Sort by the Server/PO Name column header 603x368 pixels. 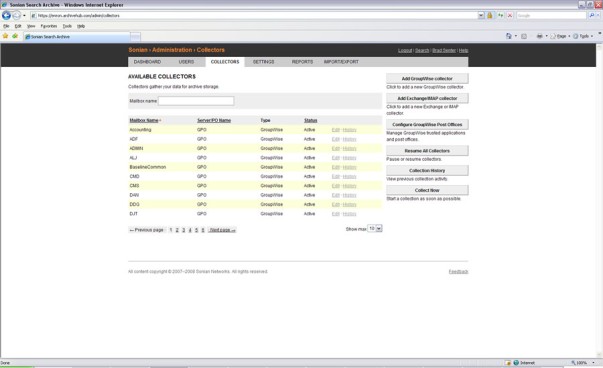[214, 120]
